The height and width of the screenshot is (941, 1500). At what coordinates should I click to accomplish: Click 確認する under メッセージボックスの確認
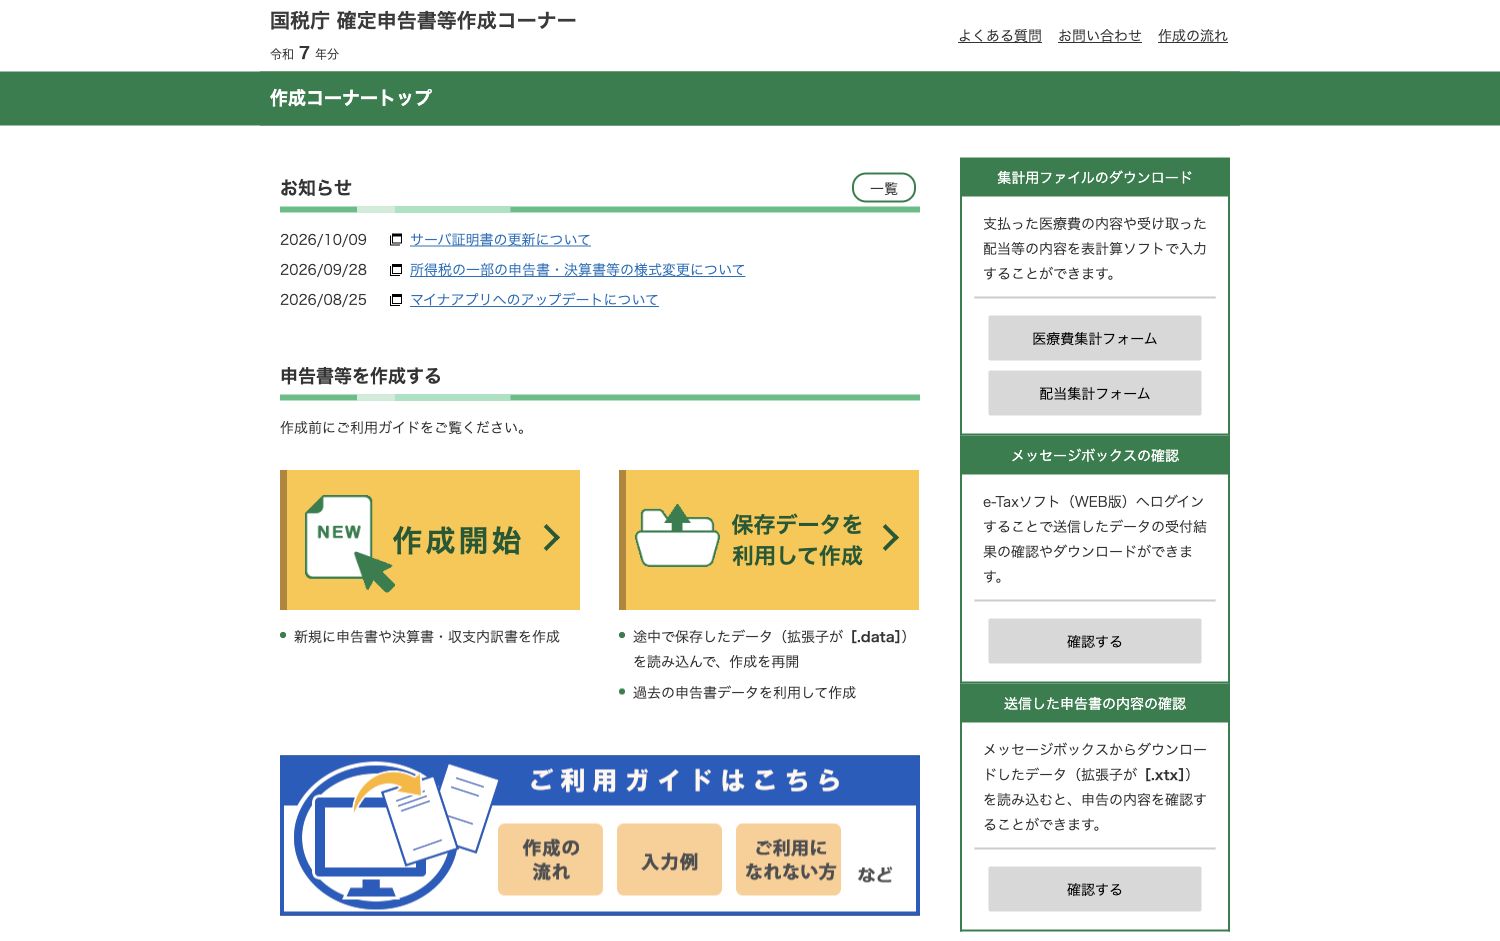[x=1095, y=641]
